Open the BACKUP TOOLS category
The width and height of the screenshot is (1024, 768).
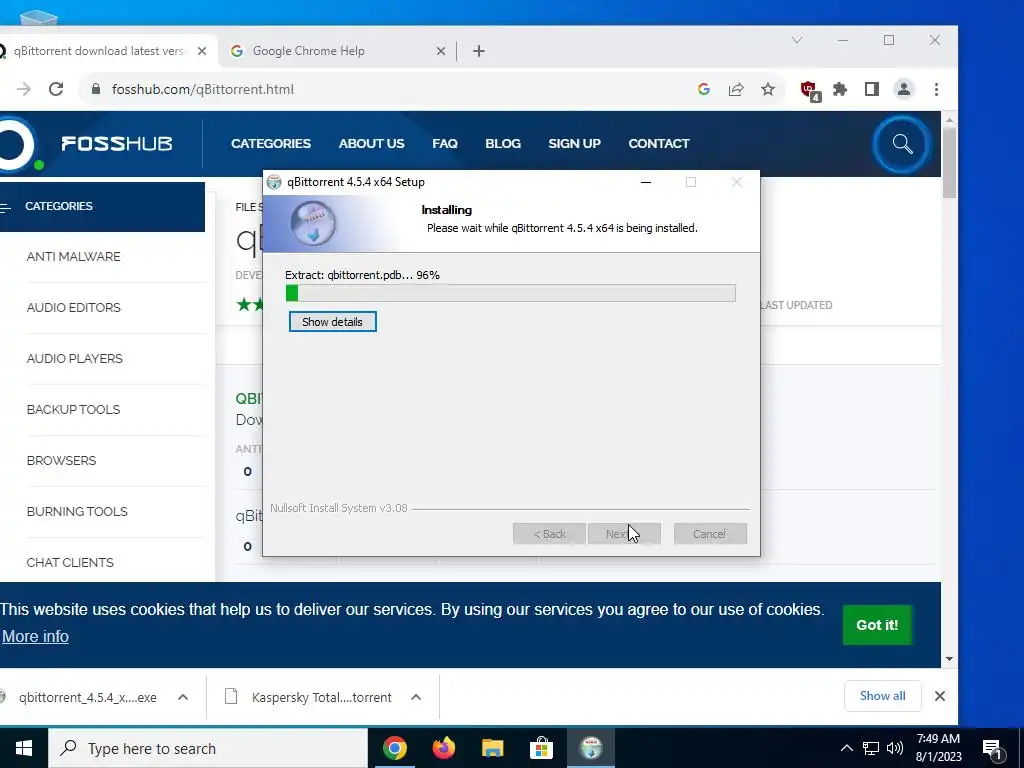[73, 409]
